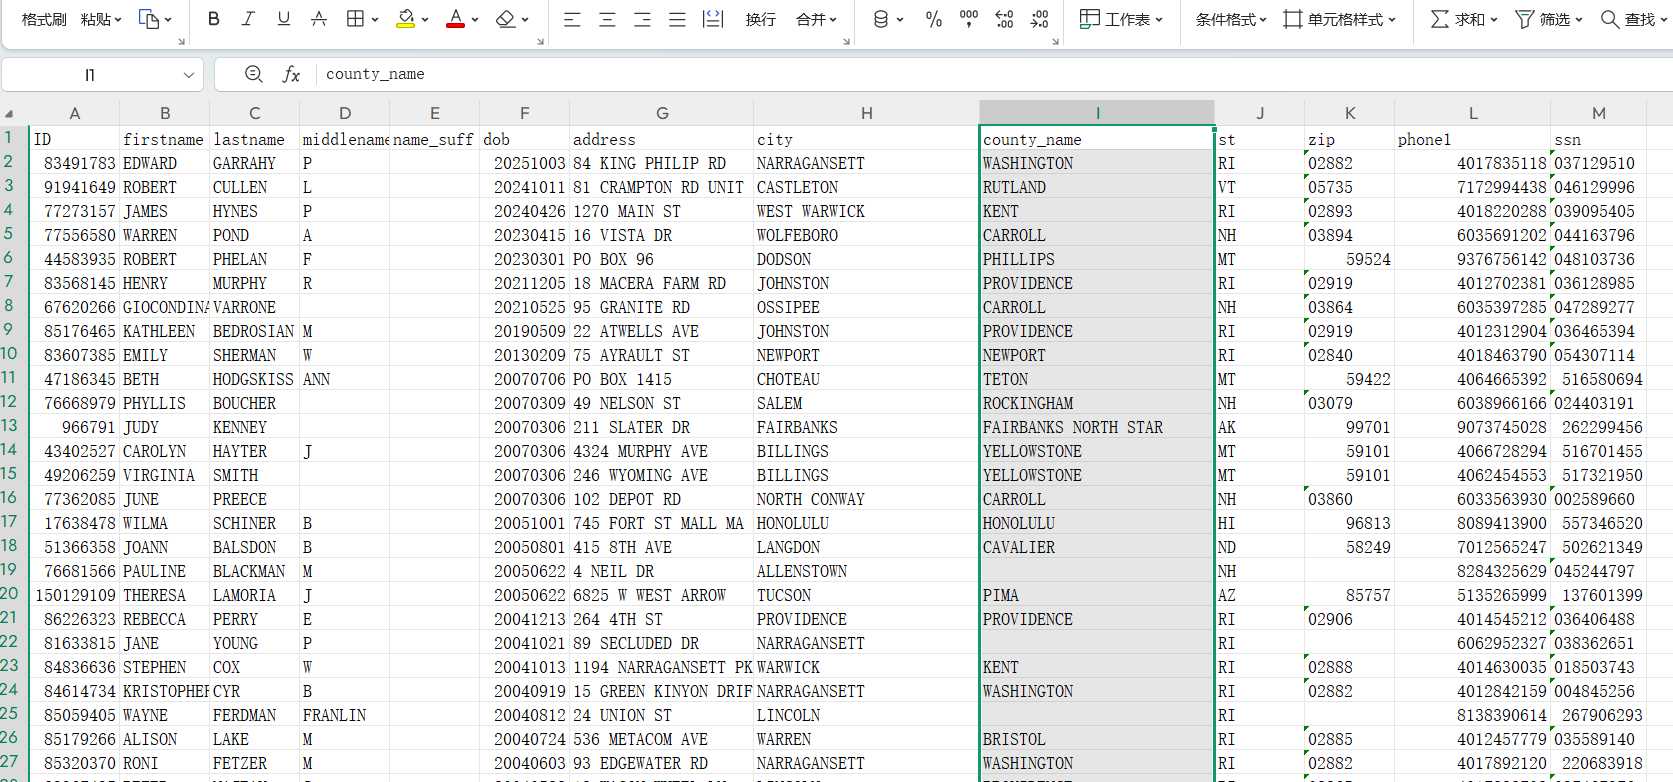The width and height of the screenshot is (1673, 782).
Task: Open the 工作表 worksheet dropdown
Action: 1121,19
